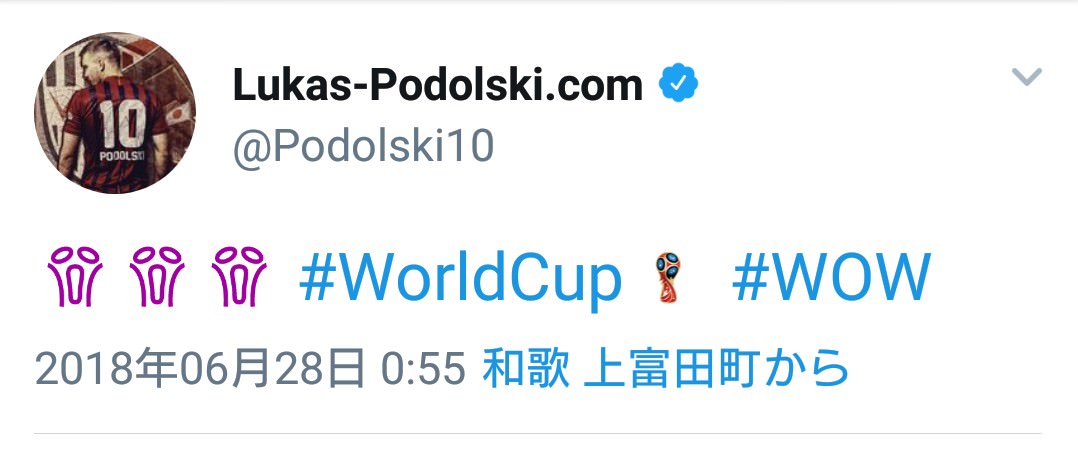
Task: Click the 2018年06月28日 date text
Action: point(200,368)
